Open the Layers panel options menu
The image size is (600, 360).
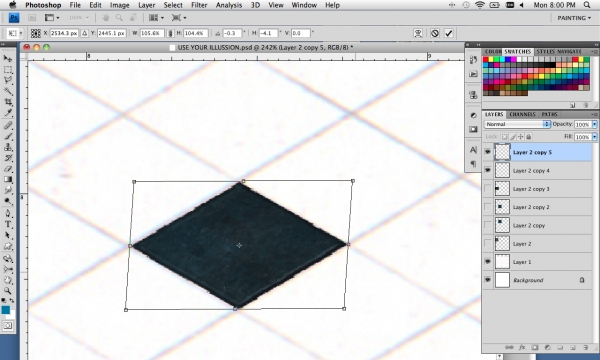pos(593,114)
